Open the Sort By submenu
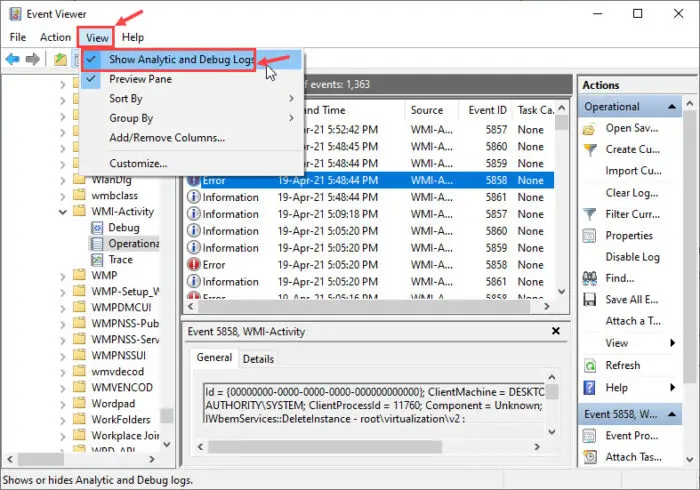The image size is (700, 490). [x=192, y=99]
